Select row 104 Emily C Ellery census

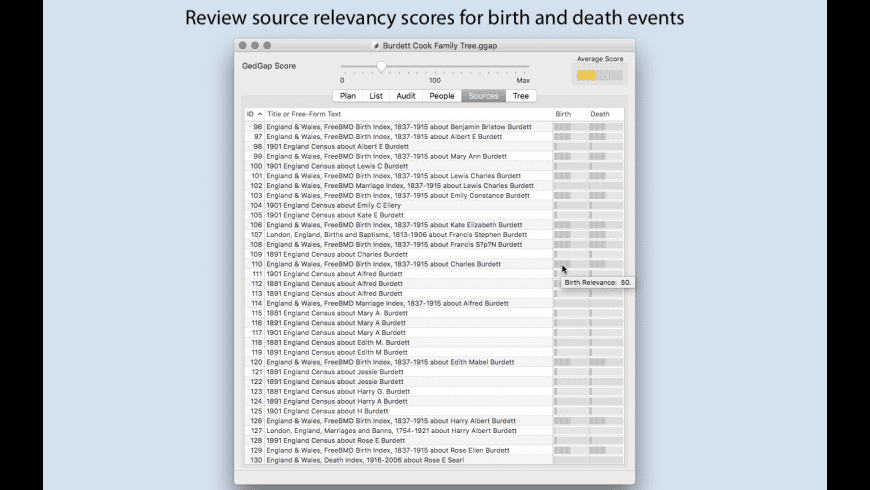pos(434,205)
